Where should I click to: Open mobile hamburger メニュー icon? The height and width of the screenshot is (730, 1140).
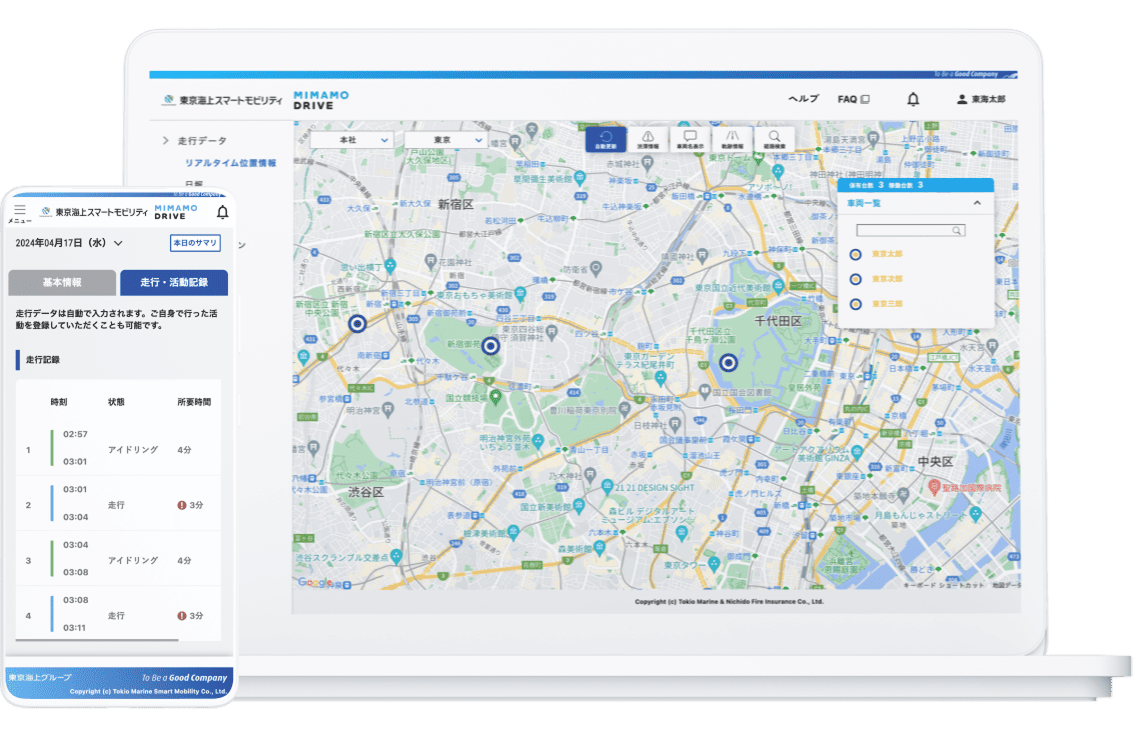coord(20,212)
